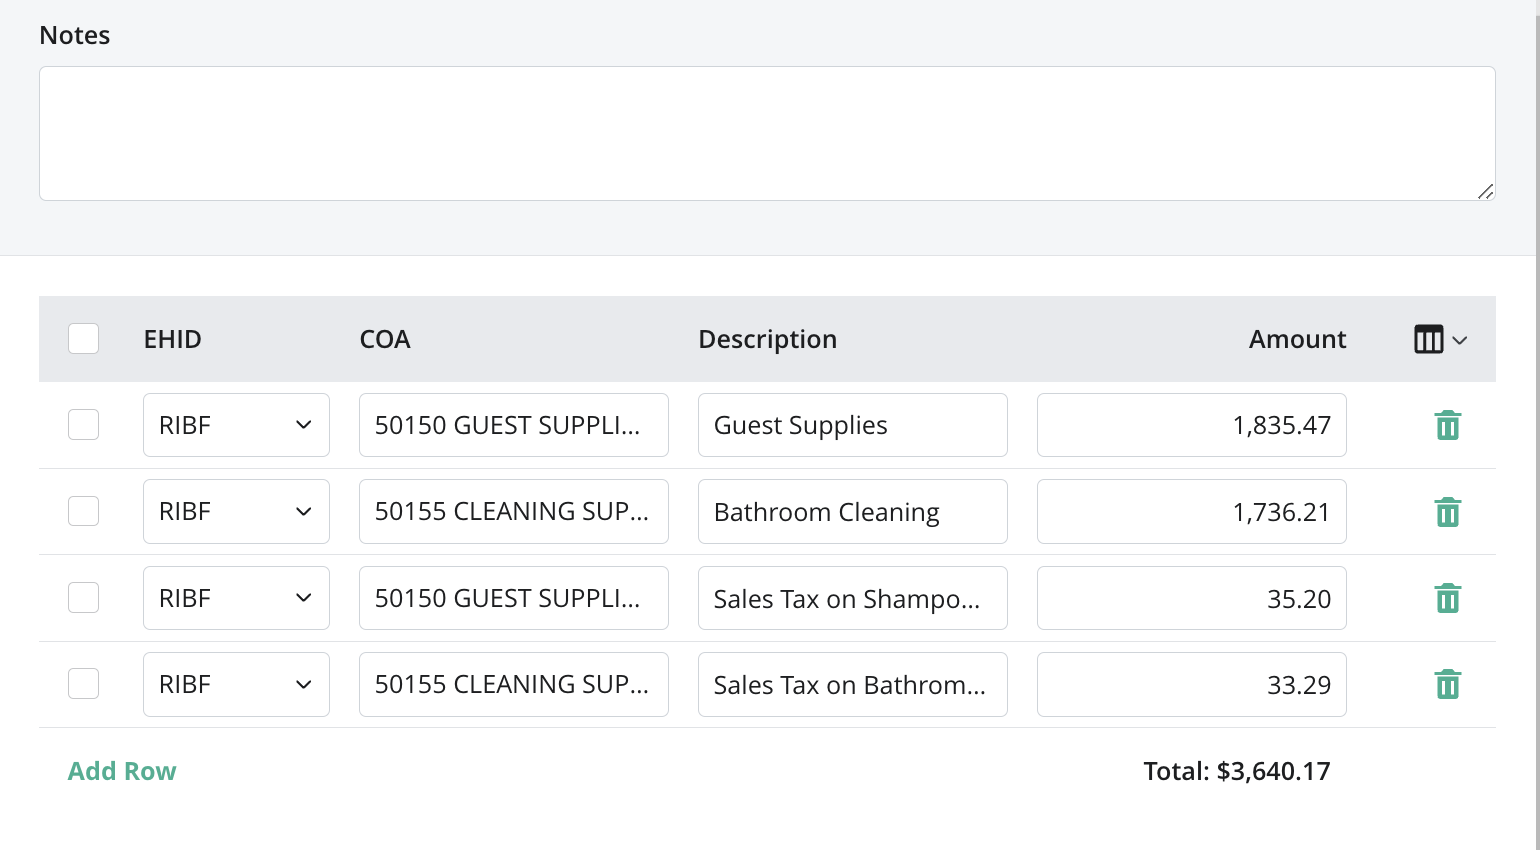Viewport: 1540px width, 850px height.
Task: Click the Bathroom Cleaning description field
Action: click(852, 512)
